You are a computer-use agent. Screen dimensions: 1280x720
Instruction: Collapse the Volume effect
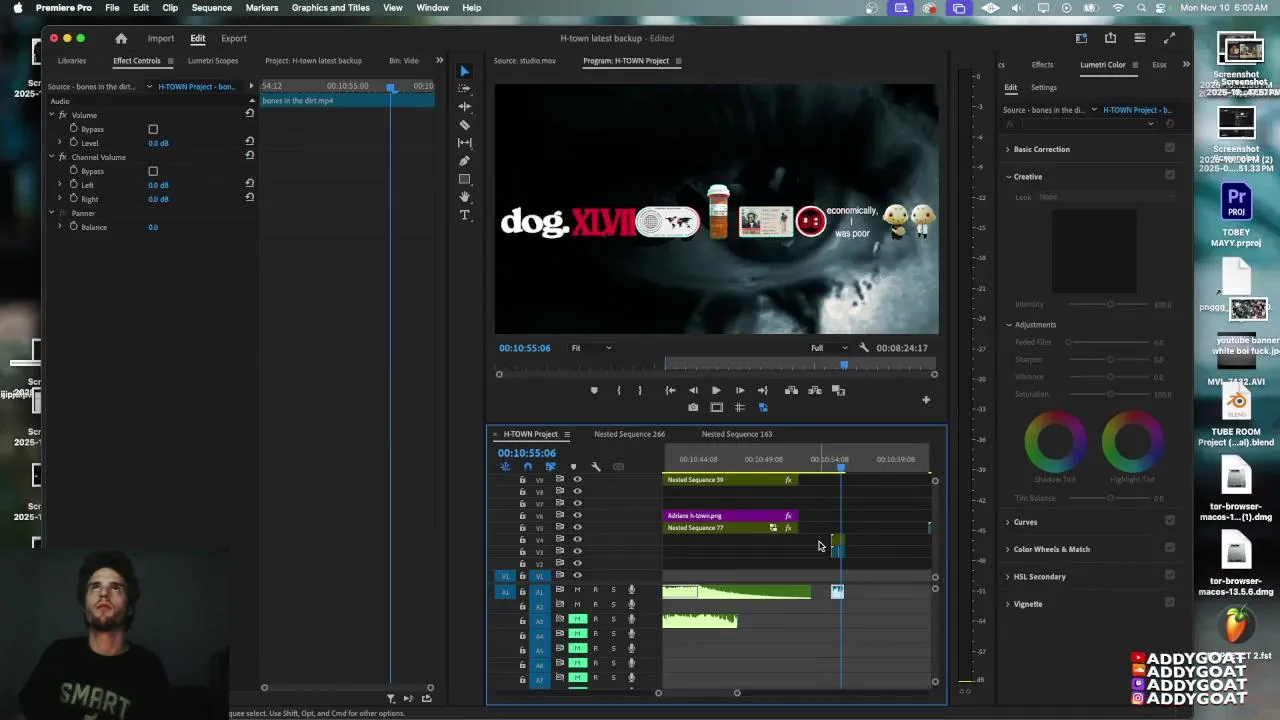52,115
